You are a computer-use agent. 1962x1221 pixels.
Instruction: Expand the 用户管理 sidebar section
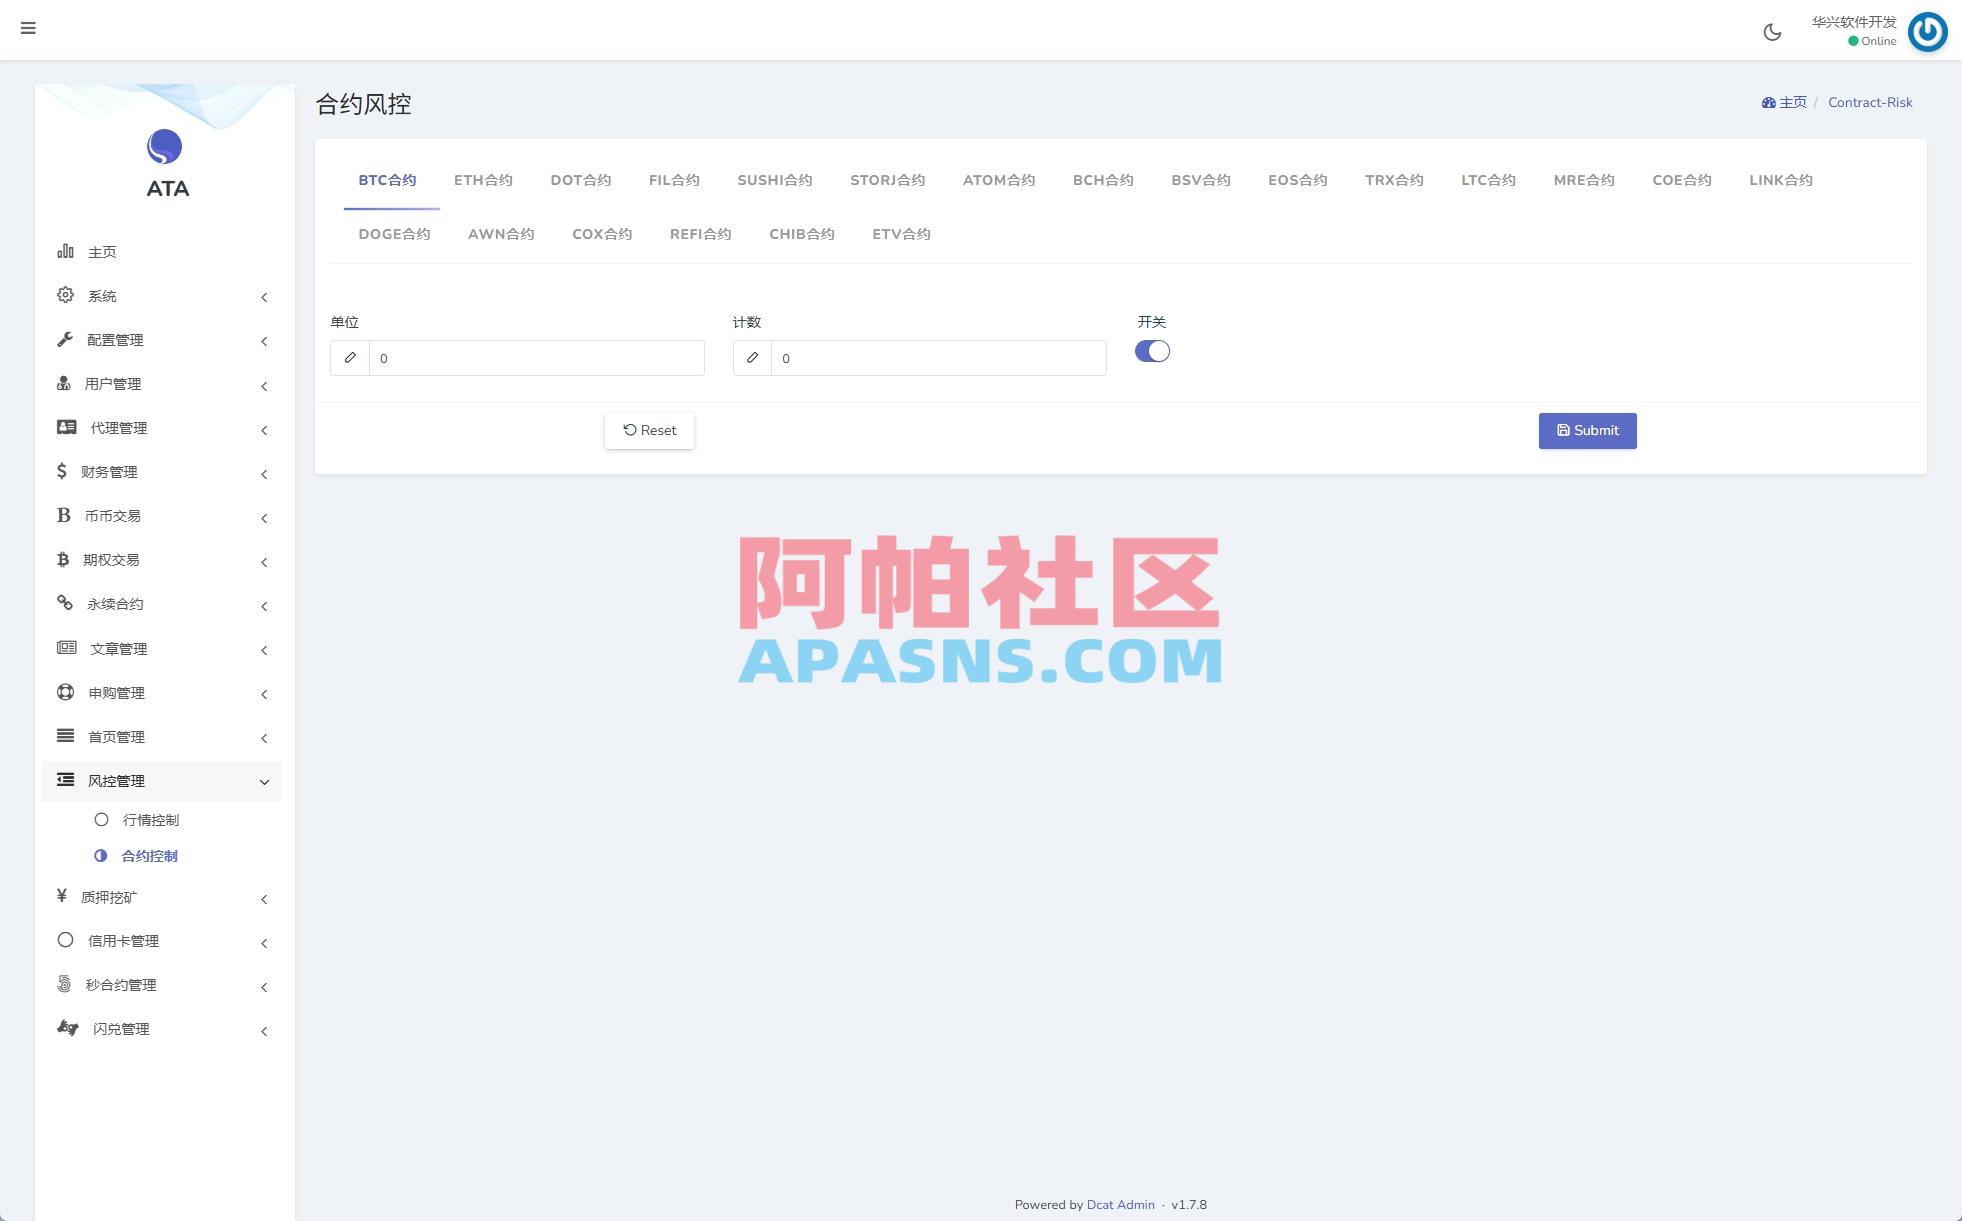click(x=160, y=383)
